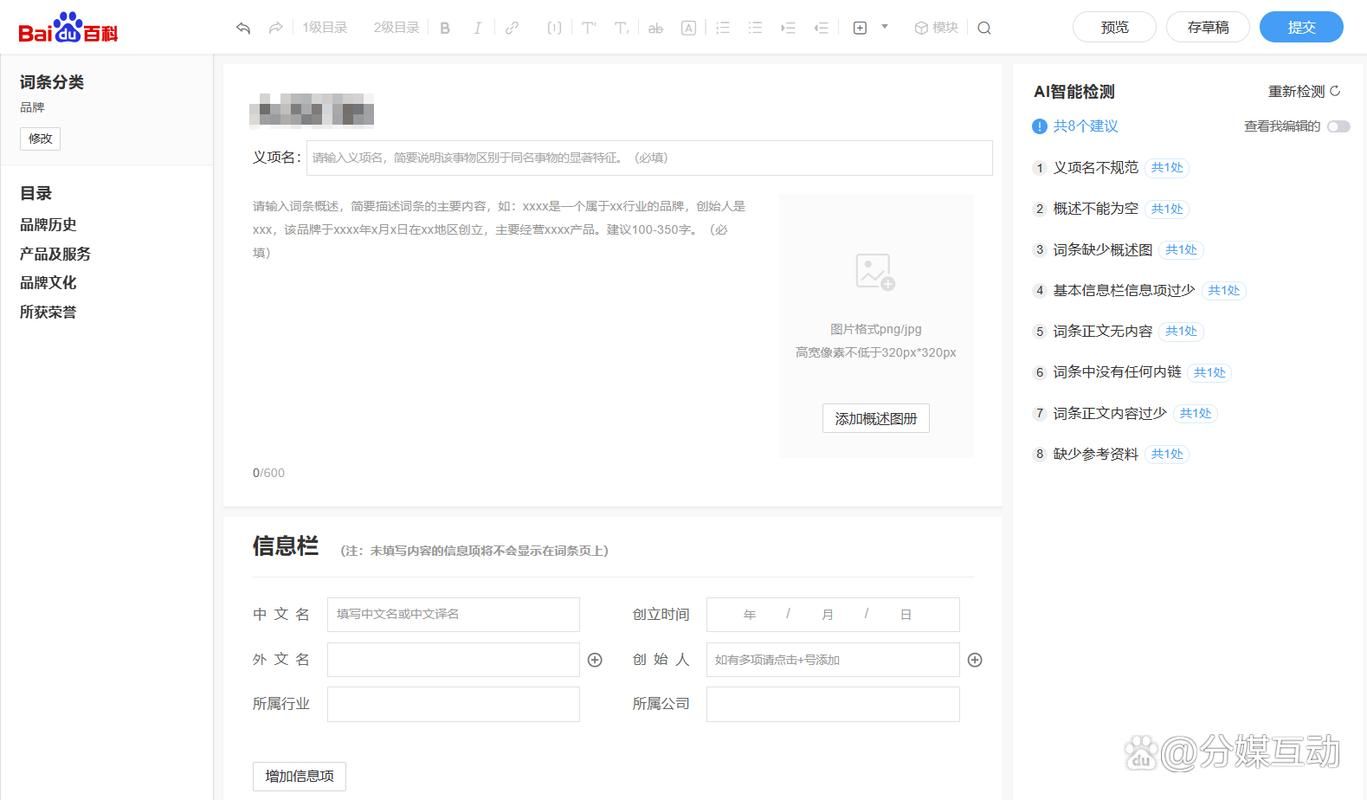
Task: Click 增加信息项 button
Action: (299, 776)
